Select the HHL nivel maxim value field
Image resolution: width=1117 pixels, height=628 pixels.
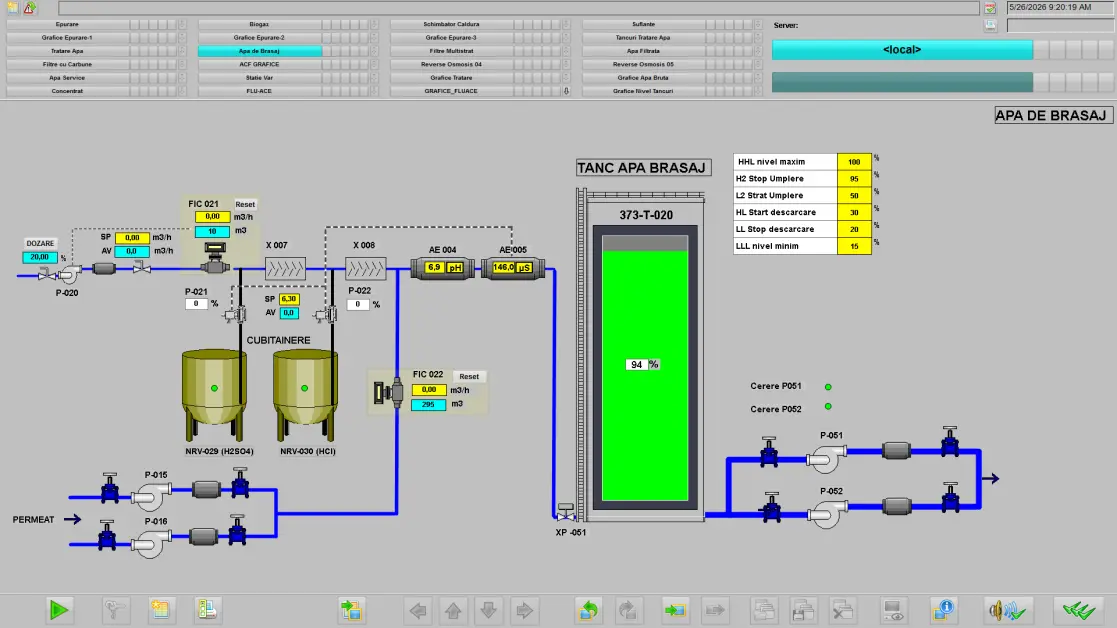point(853,162)
